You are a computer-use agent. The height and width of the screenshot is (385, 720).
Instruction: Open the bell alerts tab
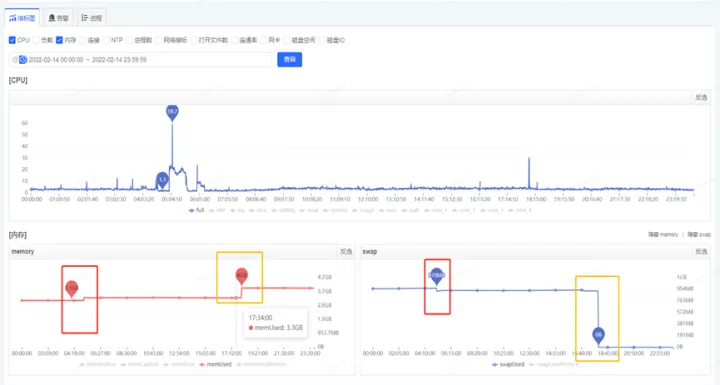coord(58,18)
